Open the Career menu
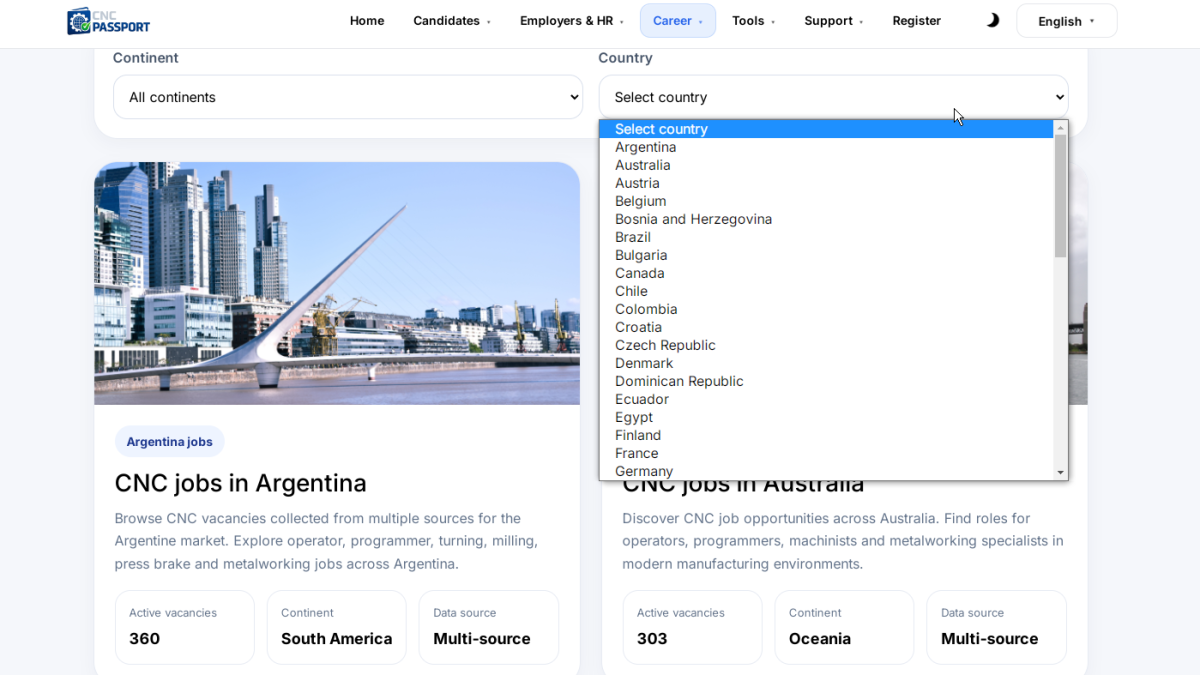 coord(678,21)
